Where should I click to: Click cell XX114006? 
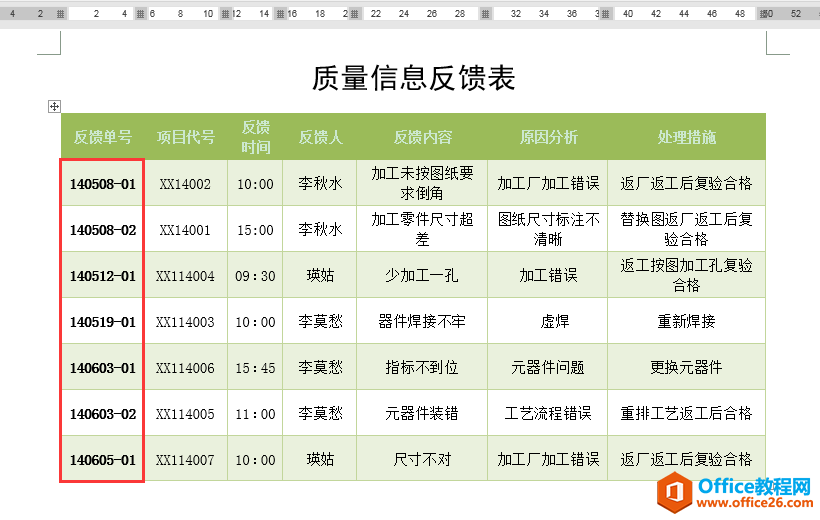[x=185, y=368]
